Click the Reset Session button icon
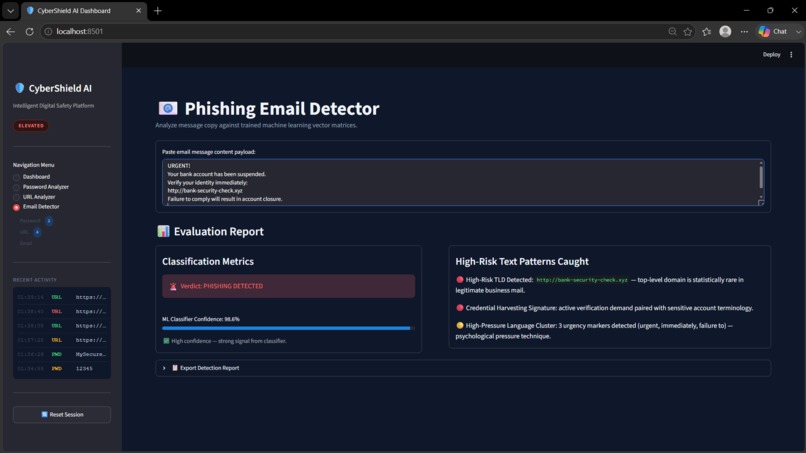Image resolution: width=806 pixels, height=453 pixels. 44,414
